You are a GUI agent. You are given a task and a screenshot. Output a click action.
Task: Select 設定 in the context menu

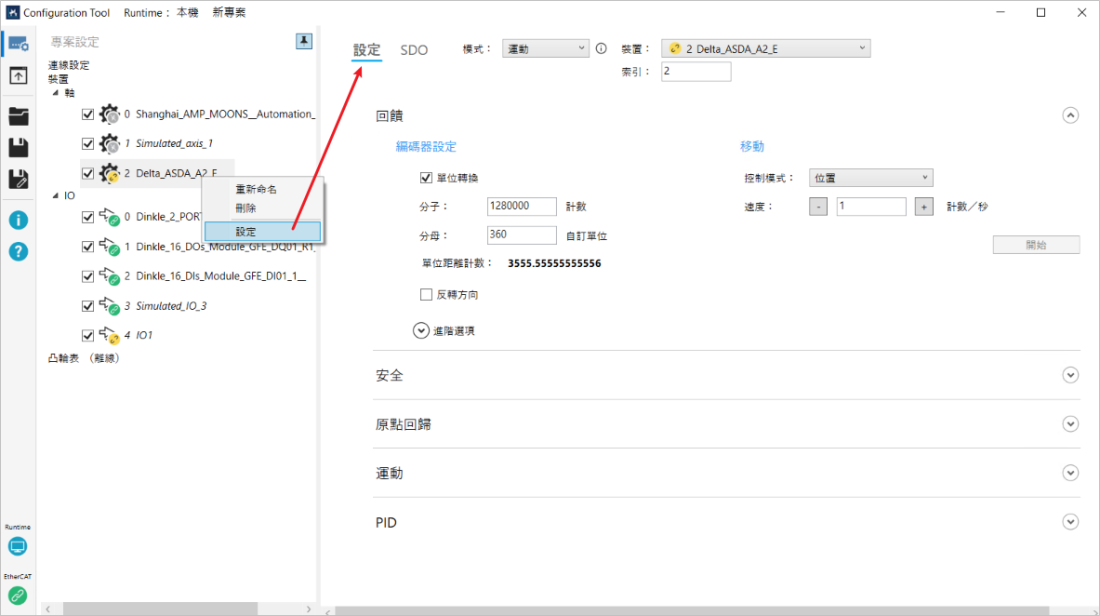point(262,231)
